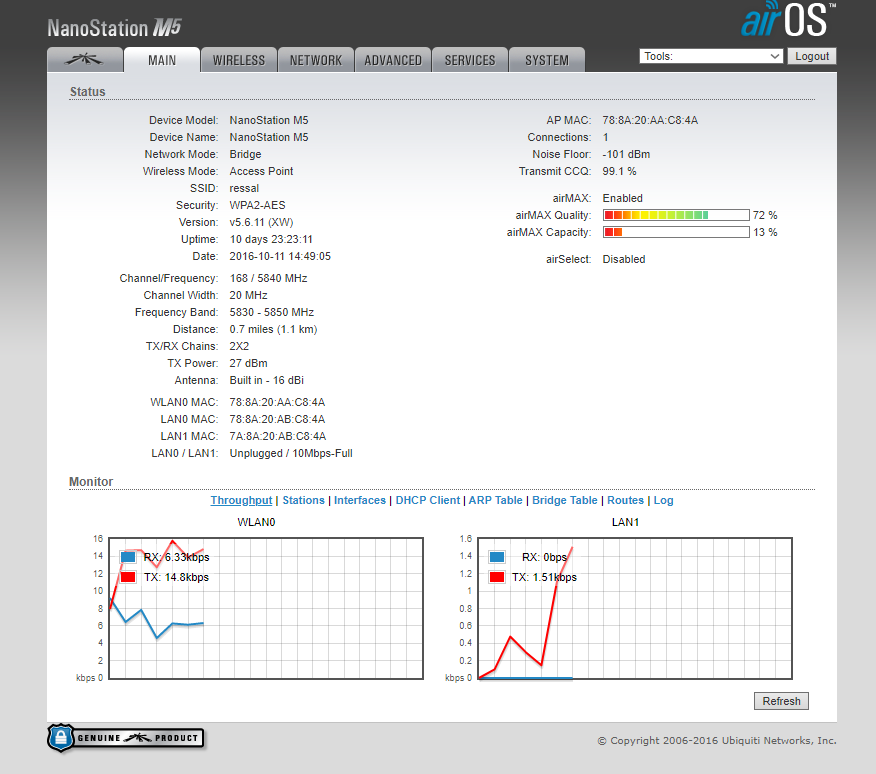
Task: Click the firmware version v5.6.11 (XW)
Action: [261, 222]
